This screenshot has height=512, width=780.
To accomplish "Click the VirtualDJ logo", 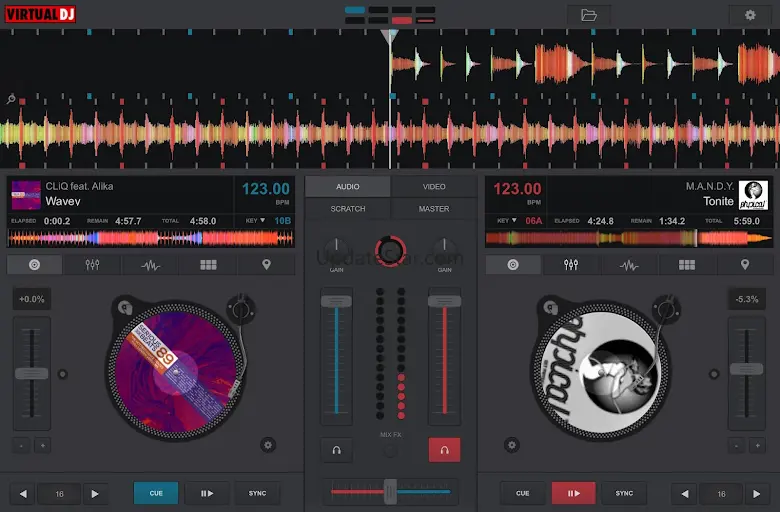I will click(x=40, y=14).
